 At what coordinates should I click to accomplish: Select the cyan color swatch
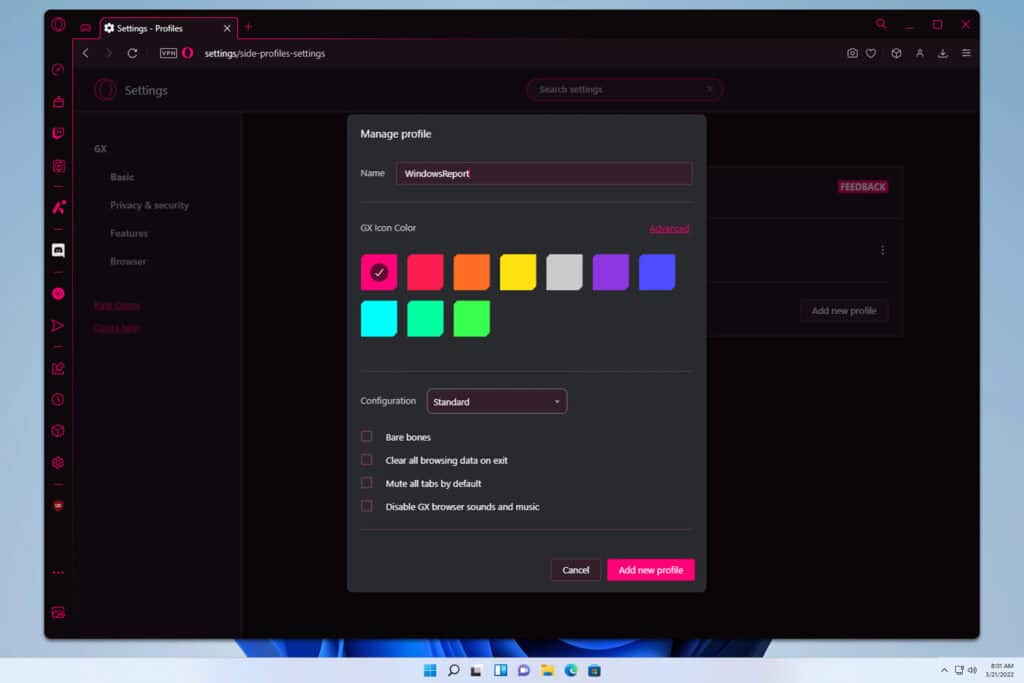coord(379,319)
